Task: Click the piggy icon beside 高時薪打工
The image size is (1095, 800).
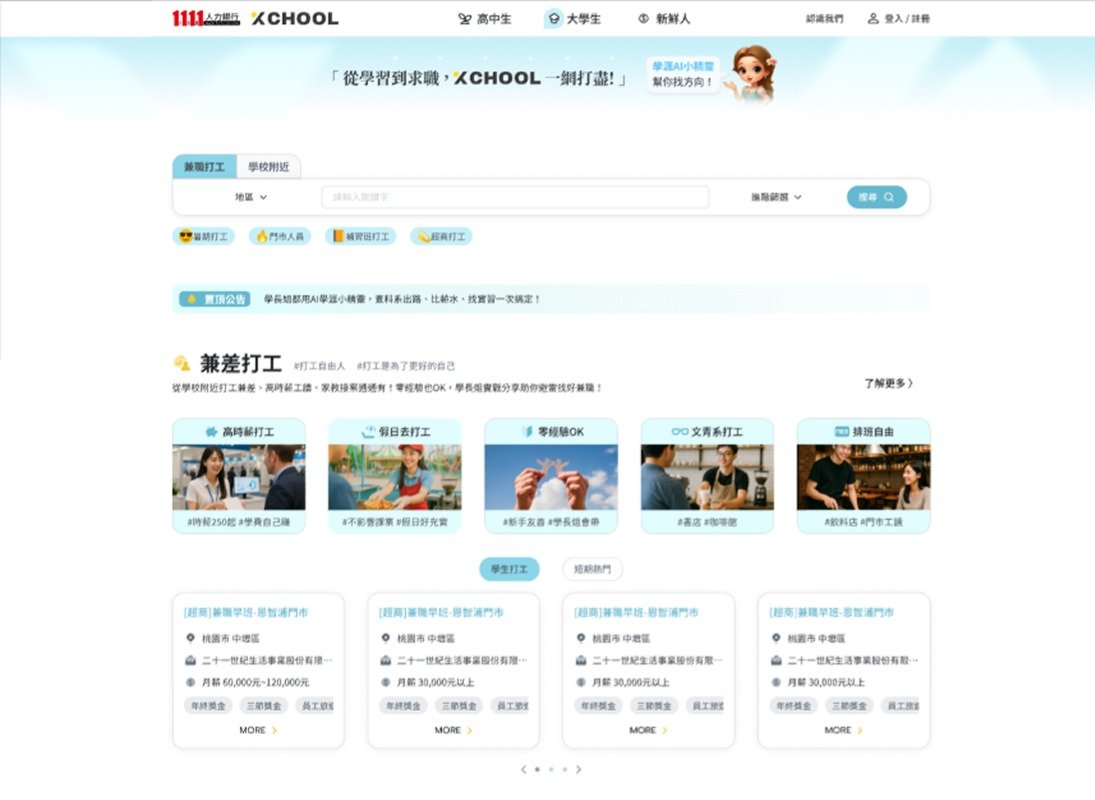Action: [212, 432]
